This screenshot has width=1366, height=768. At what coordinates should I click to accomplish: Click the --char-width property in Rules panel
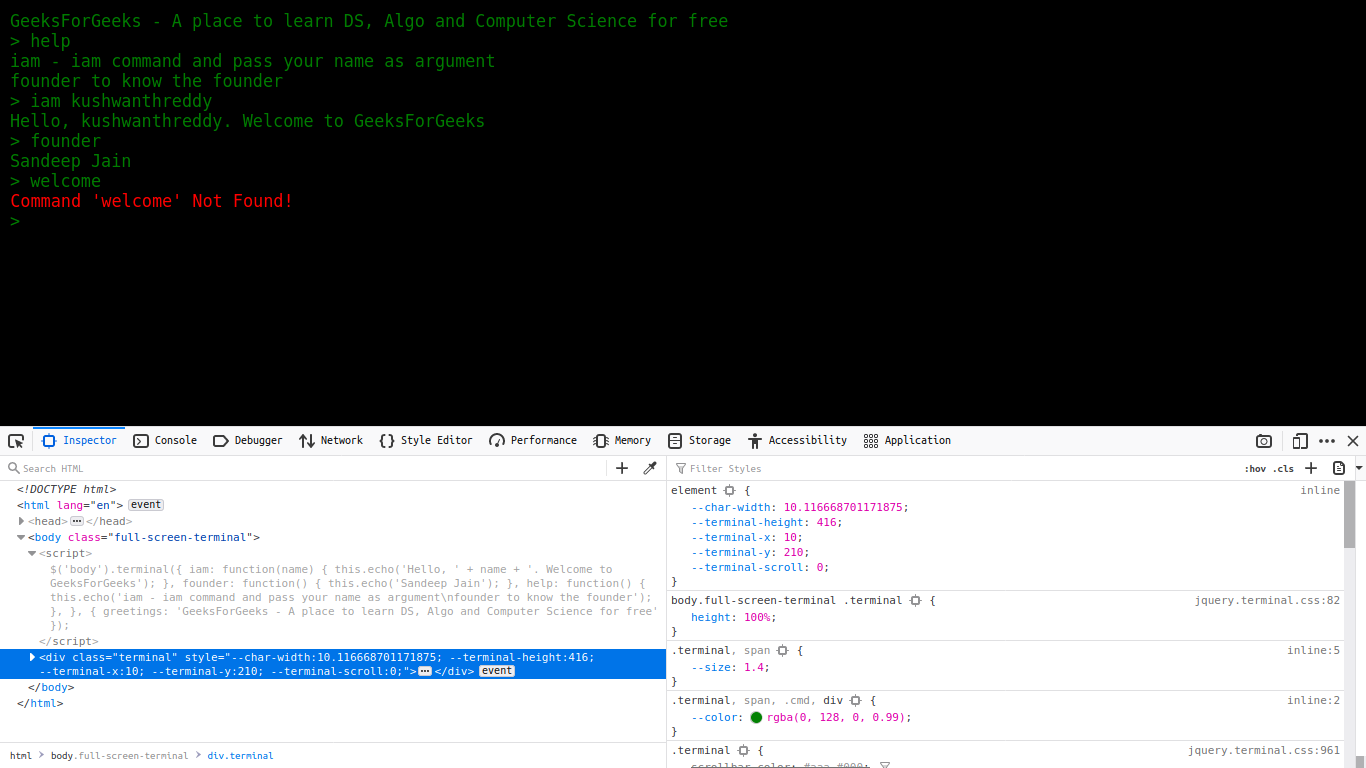(734, 507)
